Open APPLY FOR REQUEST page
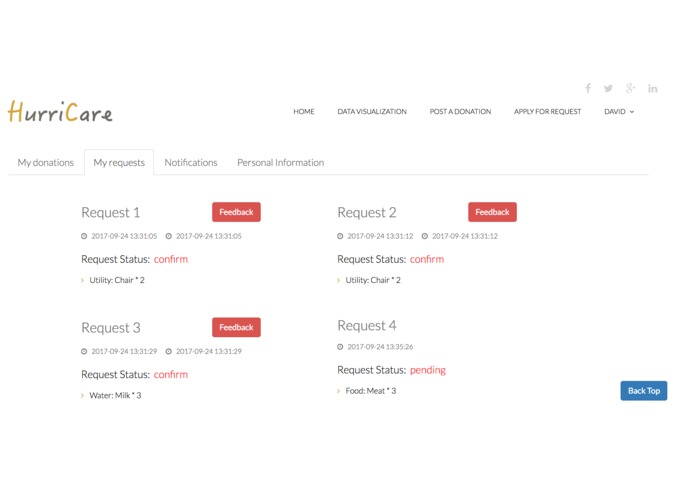Screen dimensions: 695x494 click(x=547, y=112)
